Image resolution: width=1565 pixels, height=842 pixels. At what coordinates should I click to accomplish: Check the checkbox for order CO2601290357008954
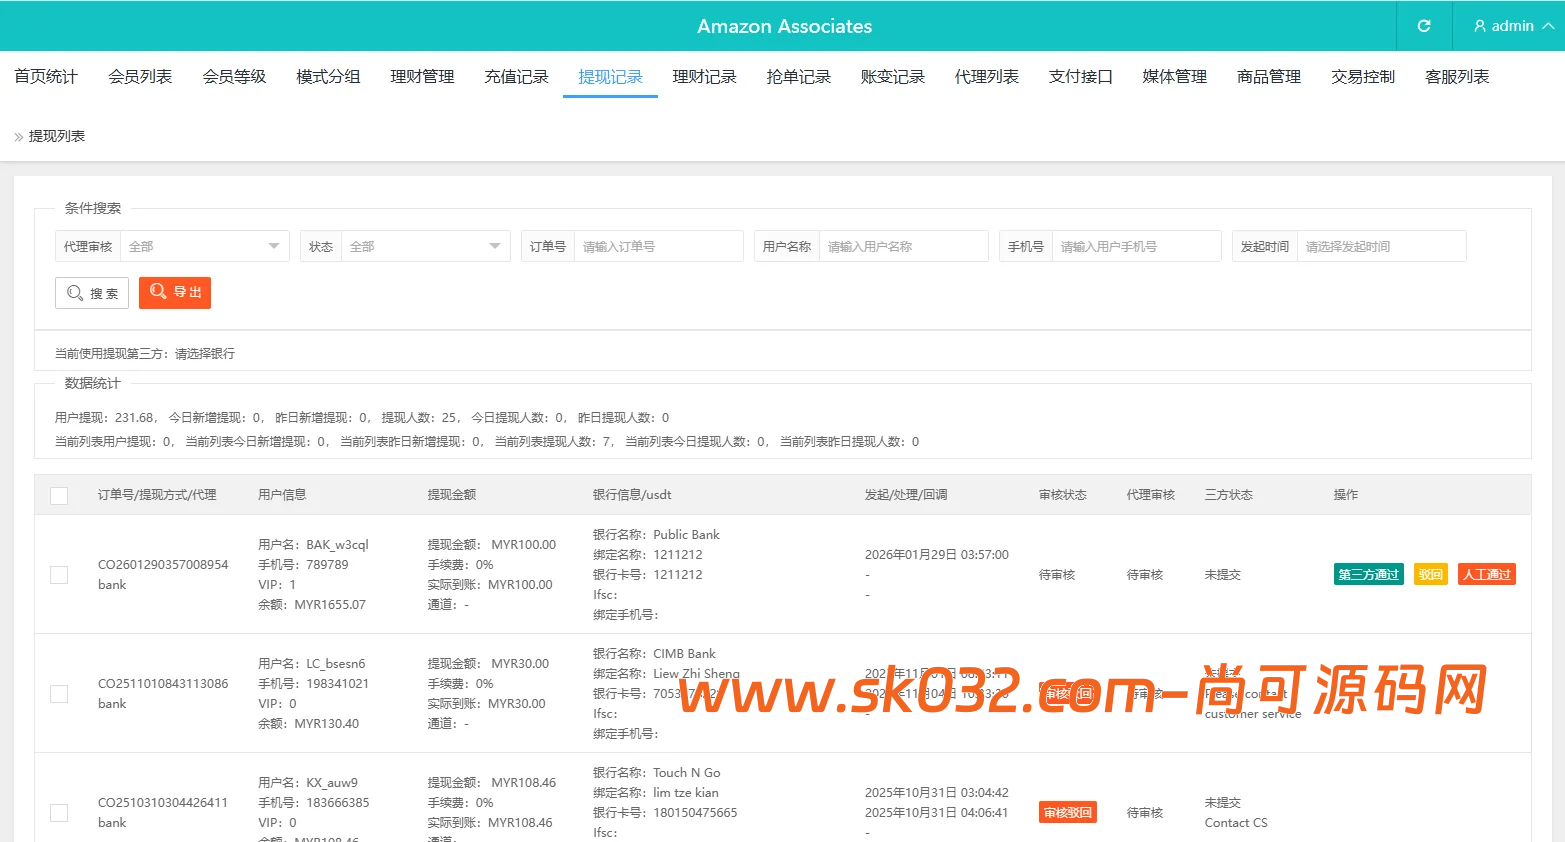58,574
